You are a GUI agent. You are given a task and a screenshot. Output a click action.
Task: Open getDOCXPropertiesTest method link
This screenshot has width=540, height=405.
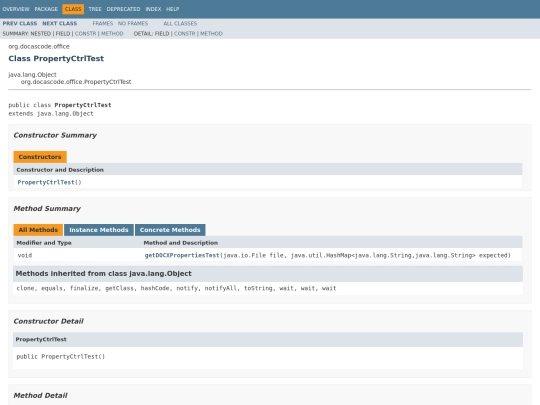click(182, 255)
